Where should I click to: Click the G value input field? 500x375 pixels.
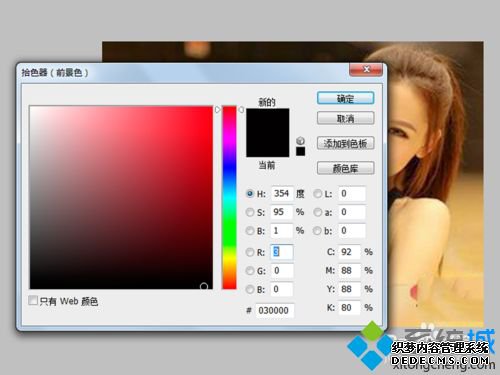tap(282, 271)
